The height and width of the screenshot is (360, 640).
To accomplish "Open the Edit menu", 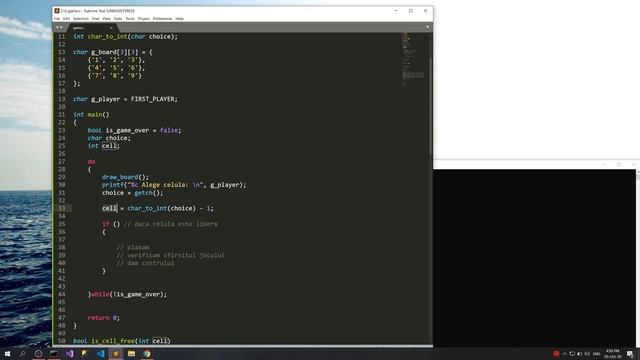I will pyautogui.click(x=66, y=19).
